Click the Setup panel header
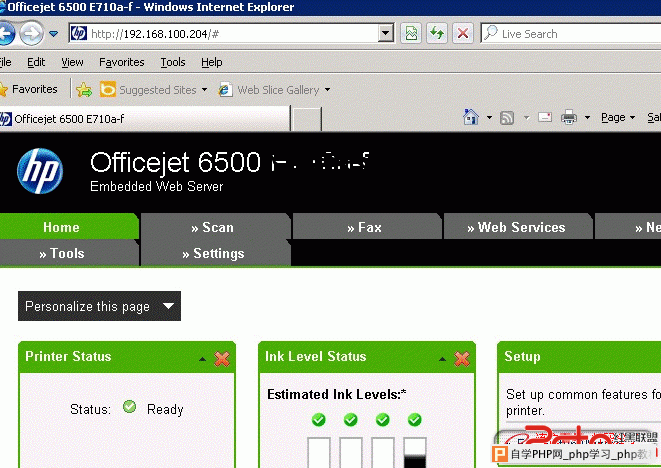Viewport: 661px width, 468px height. coord(579,357)
